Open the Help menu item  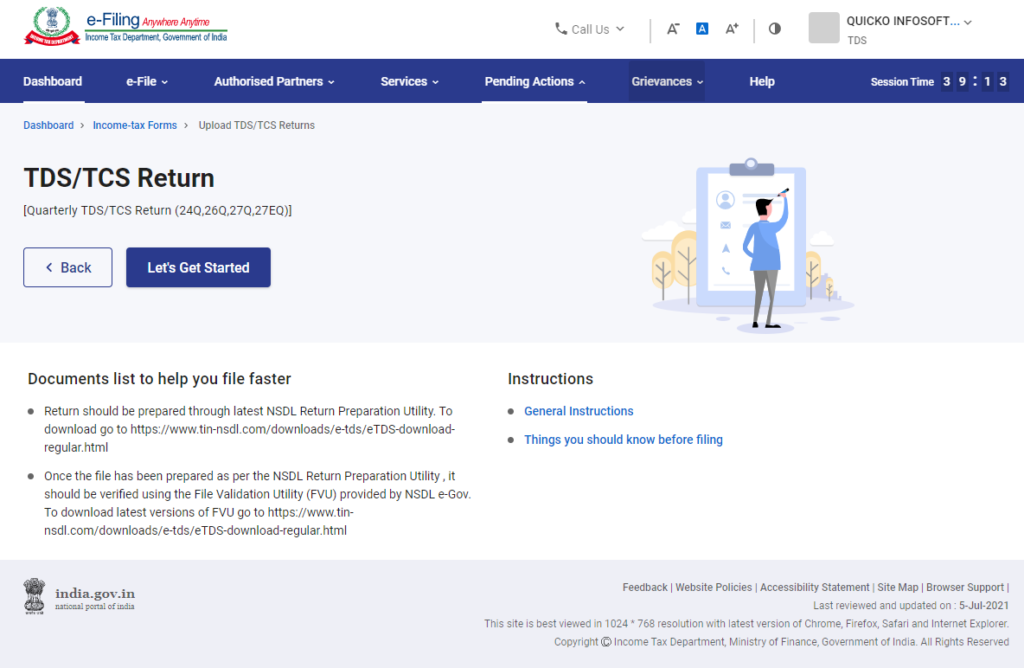[x=762, y=81]
